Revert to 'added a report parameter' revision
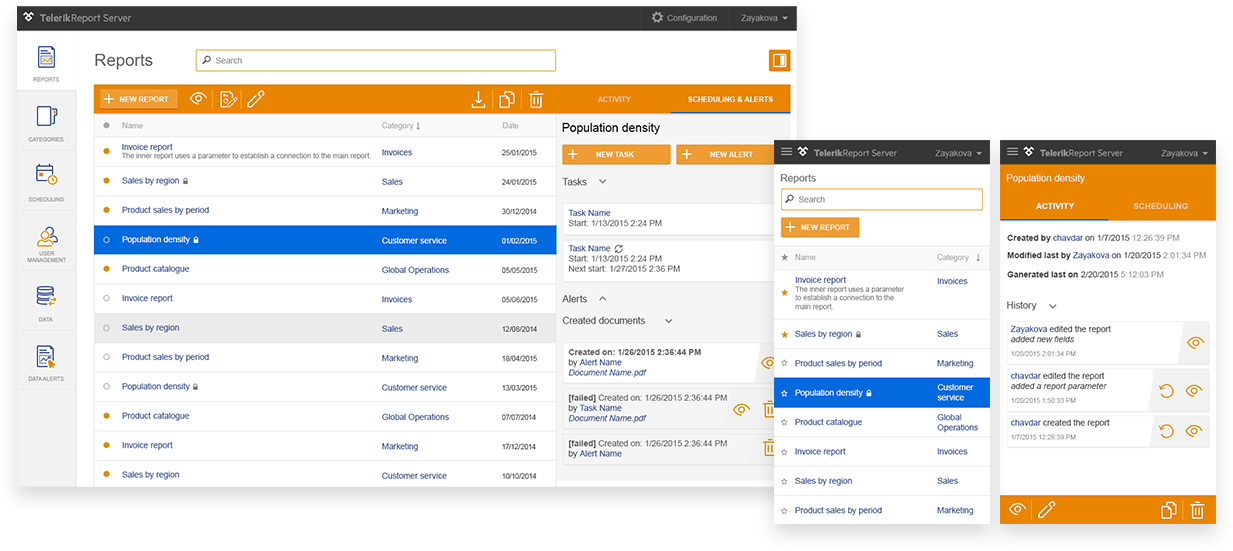 pos(1166,390)
